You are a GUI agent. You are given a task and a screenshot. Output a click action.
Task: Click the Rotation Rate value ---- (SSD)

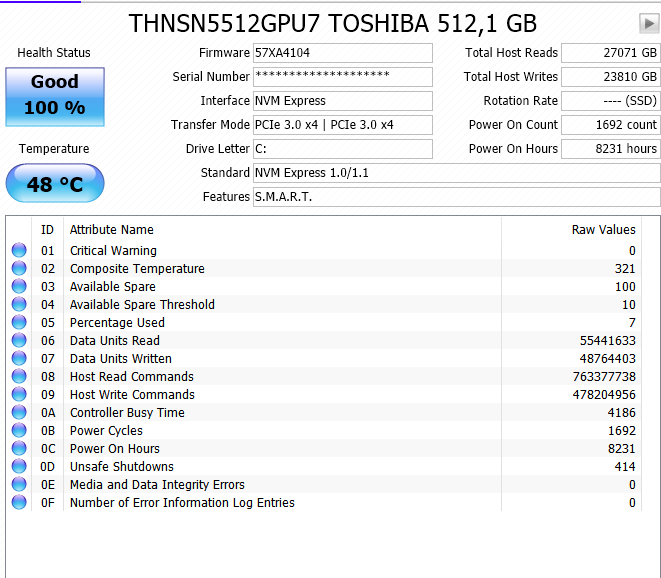tap(610, 101)
